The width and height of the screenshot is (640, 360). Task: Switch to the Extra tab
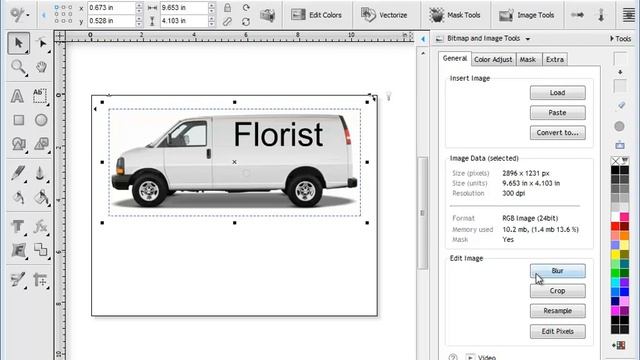pyautogui.click(x=555, y=60)
